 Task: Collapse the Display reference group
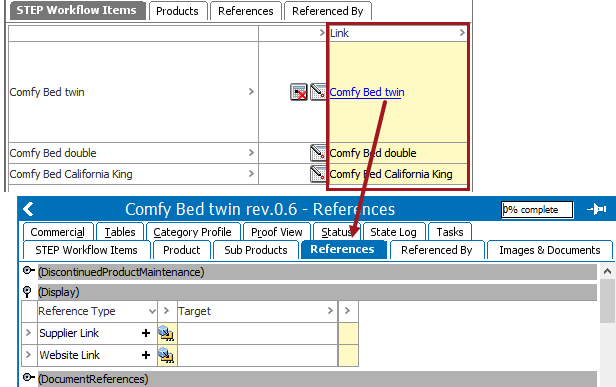point(27,292)
